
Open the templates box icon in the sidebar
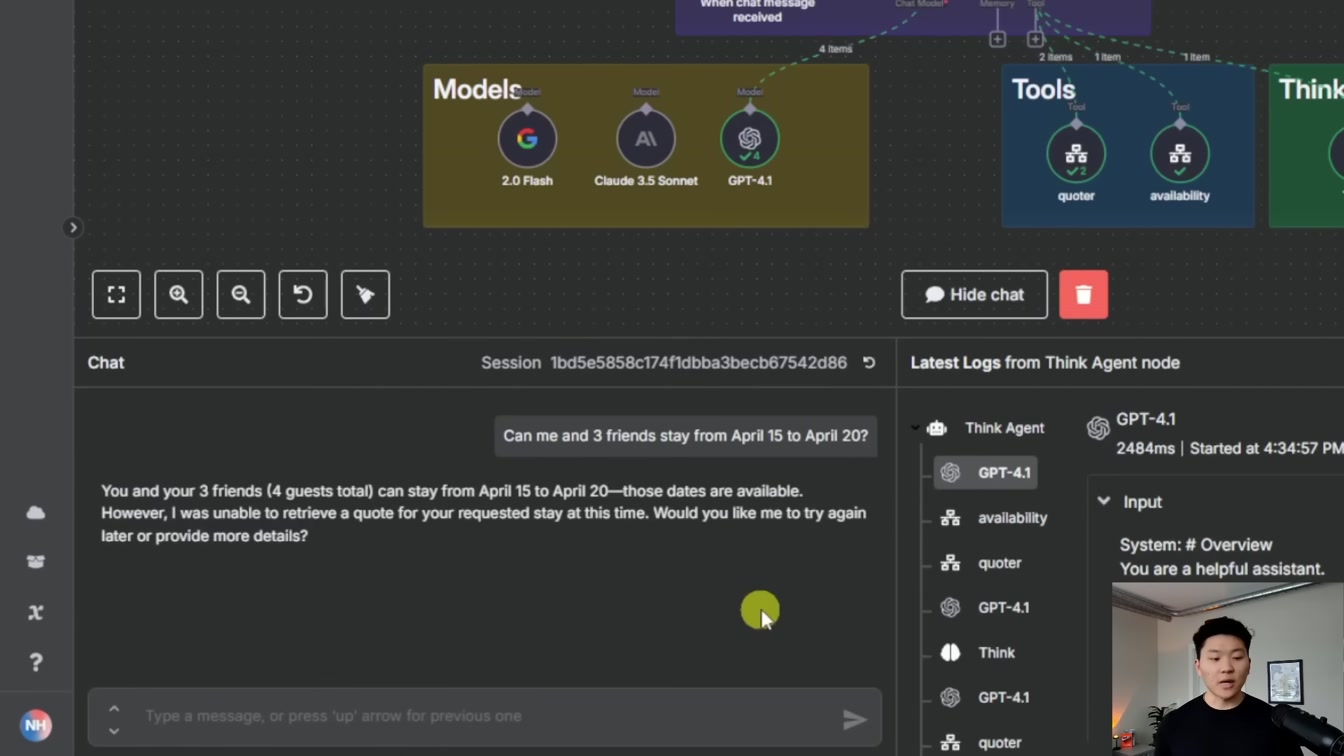click(36, 562)
